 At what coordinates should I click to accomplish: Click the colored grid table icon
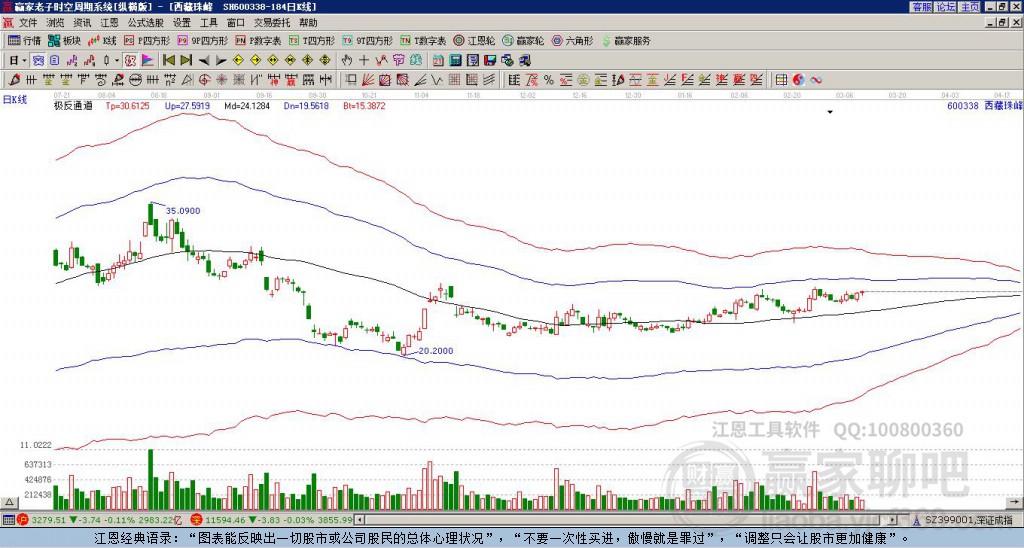pyautogui.click(x=781, y=80)
